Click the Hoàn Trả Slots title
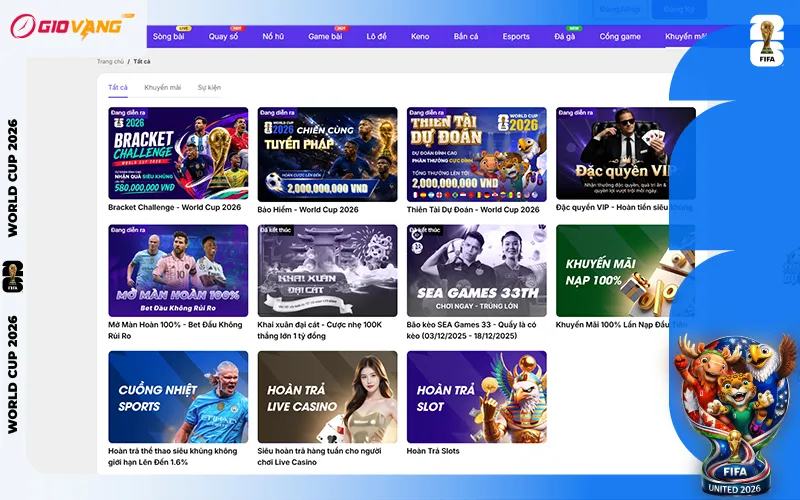Viewport: 800px width, 500px height. pyautogui.click(x=433, y=451)
